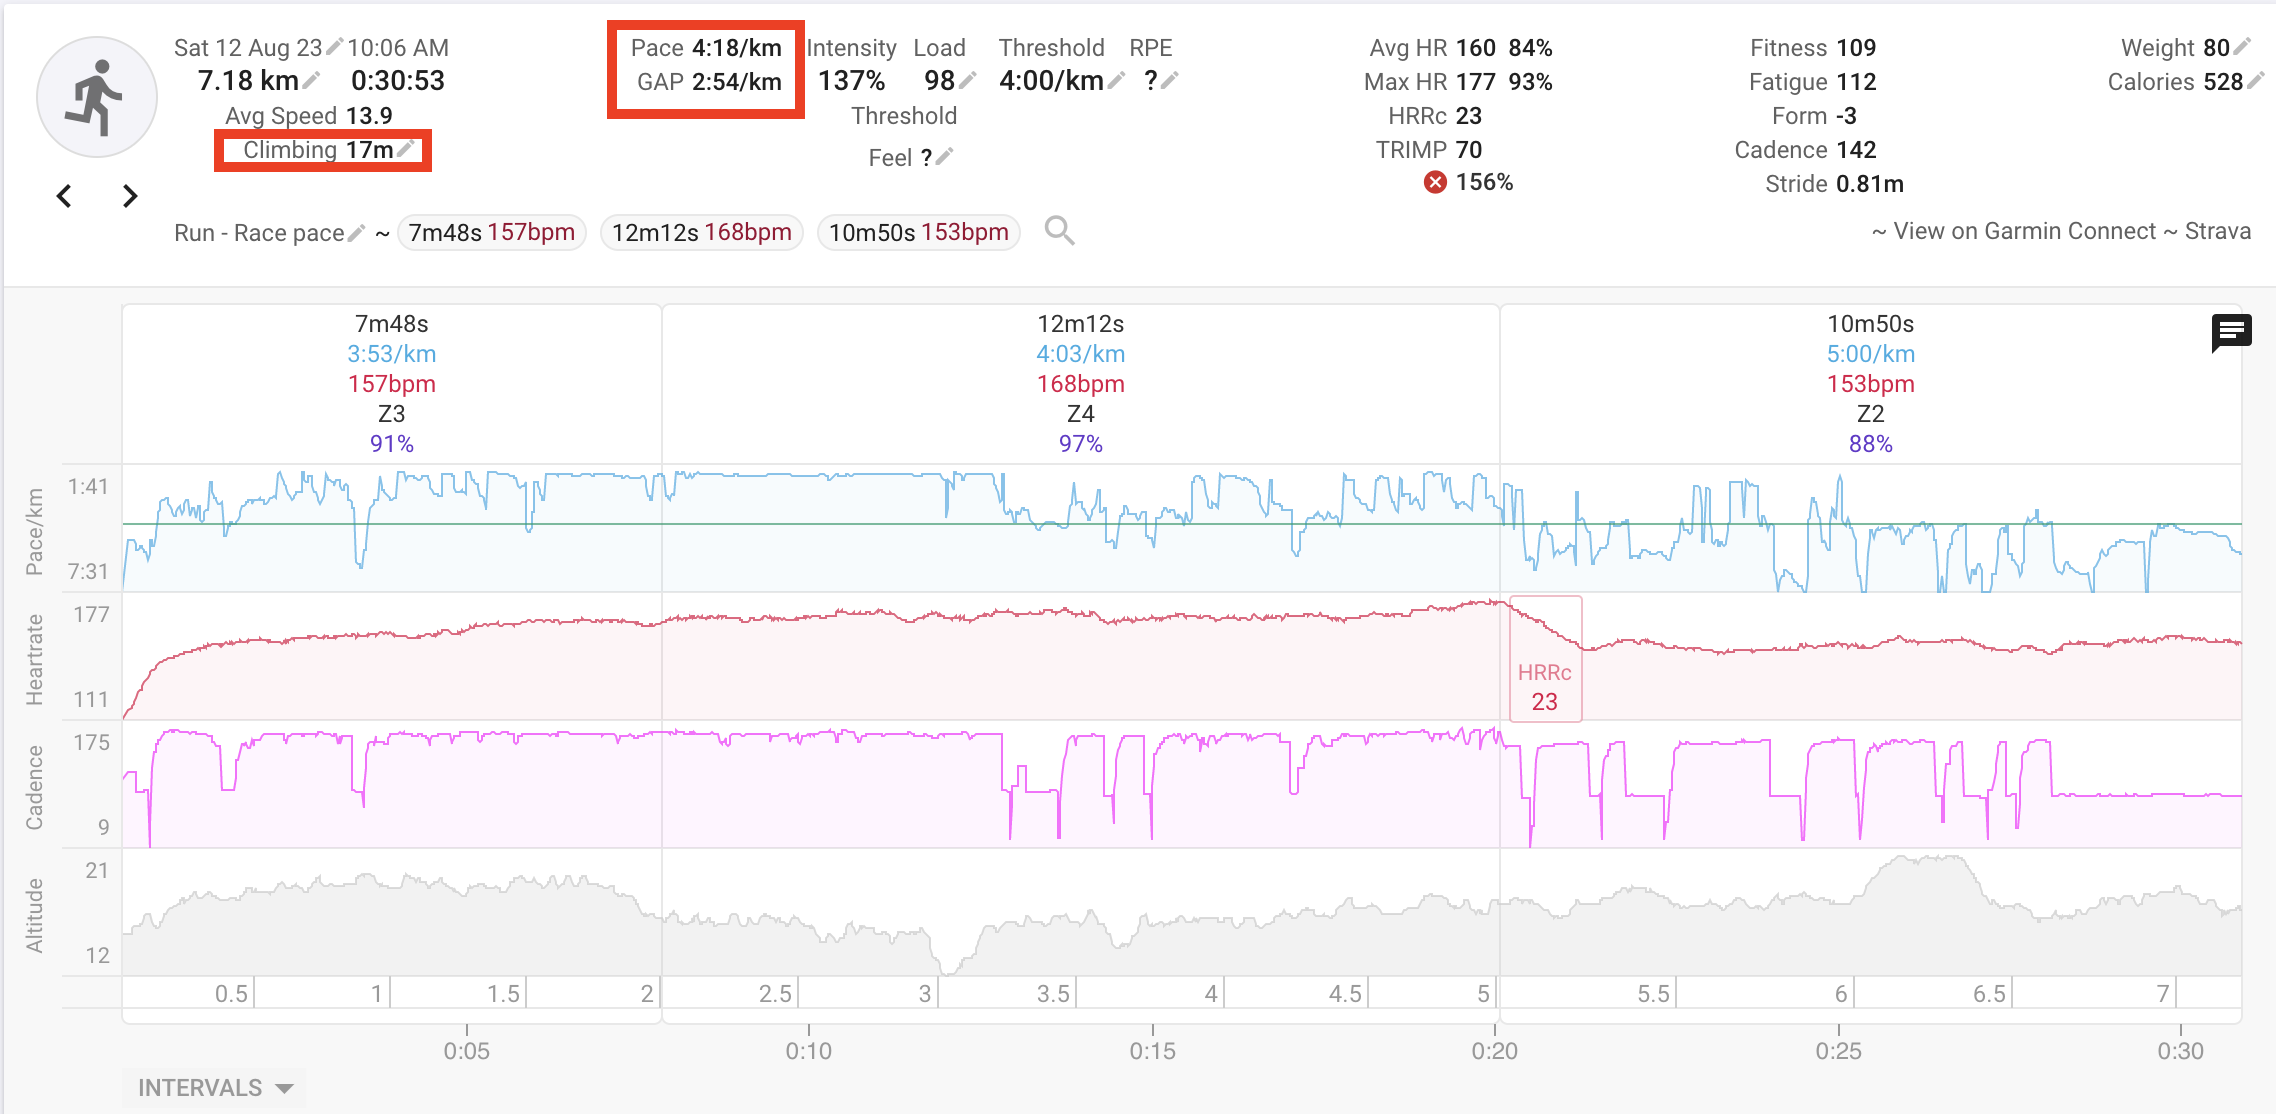
Task: Open the Strava link
Action: (x=2217, y=231)
